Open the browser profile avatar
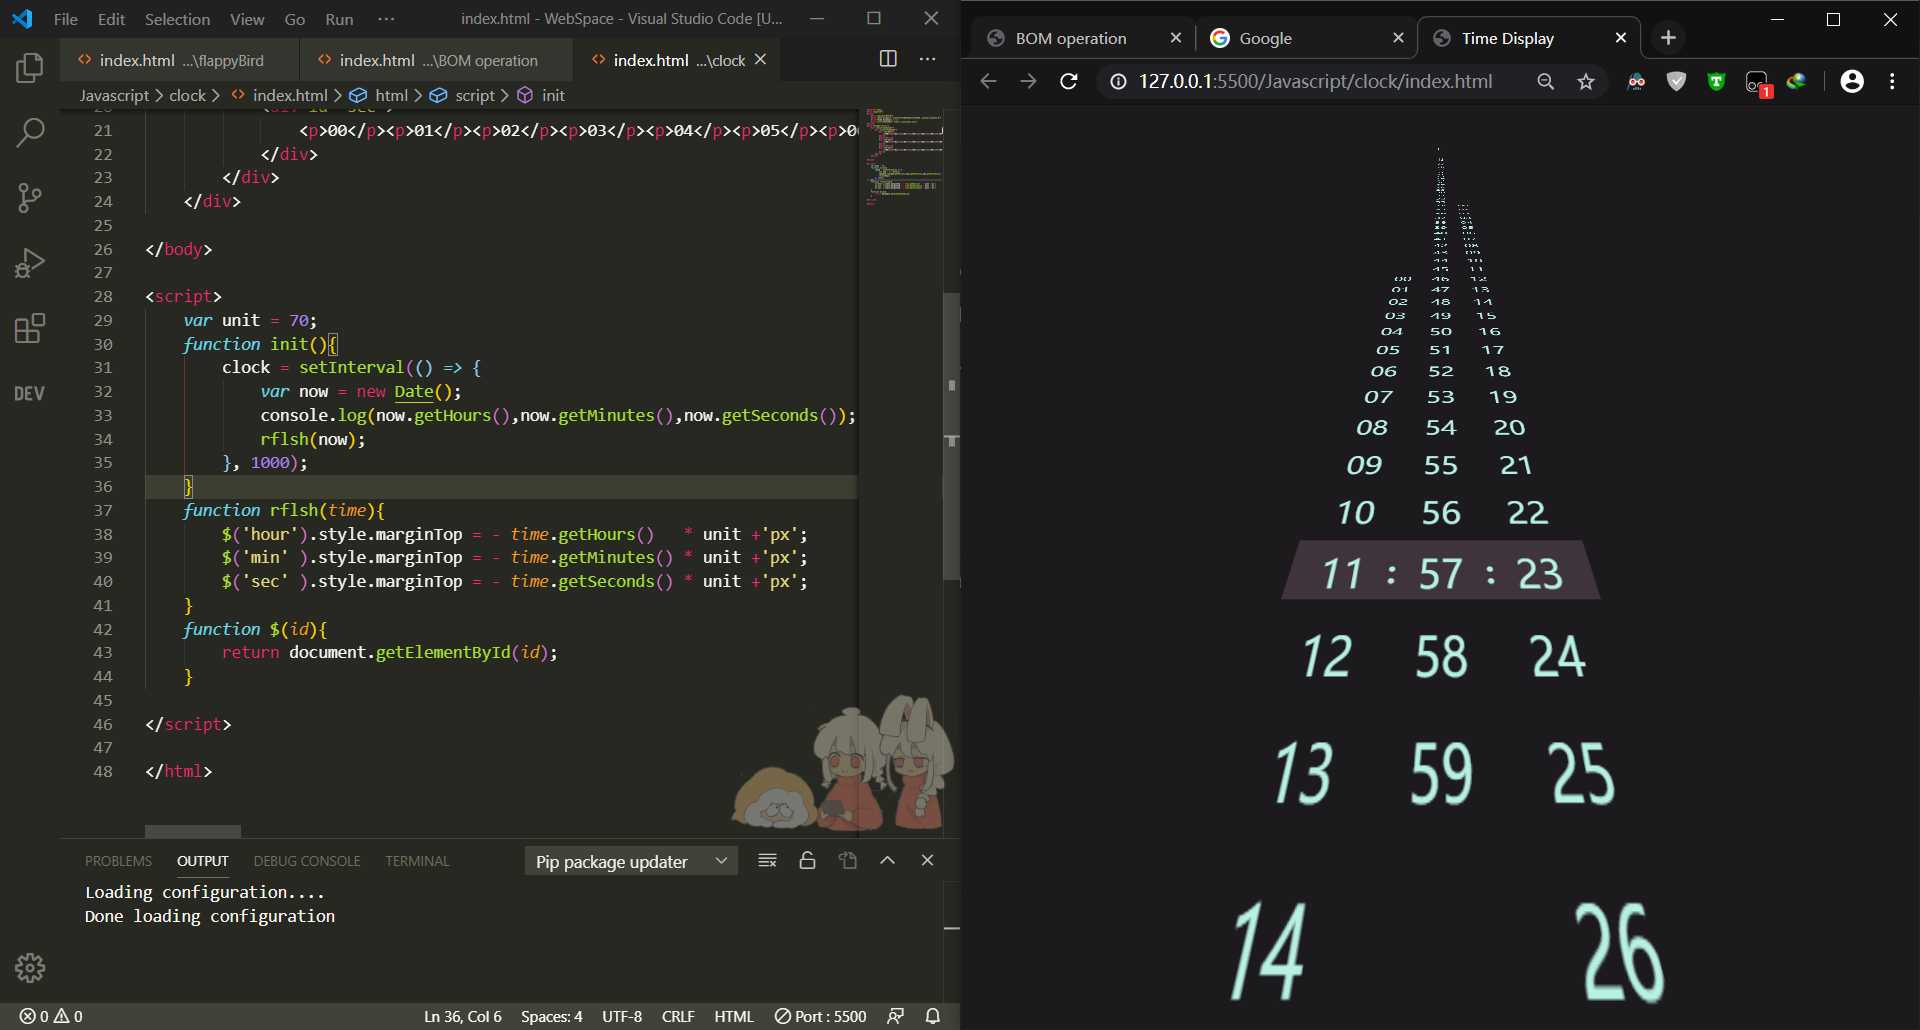The height and width of the screenshot is (1030, 1920). pyautogui.click(x=1852, y=82)
